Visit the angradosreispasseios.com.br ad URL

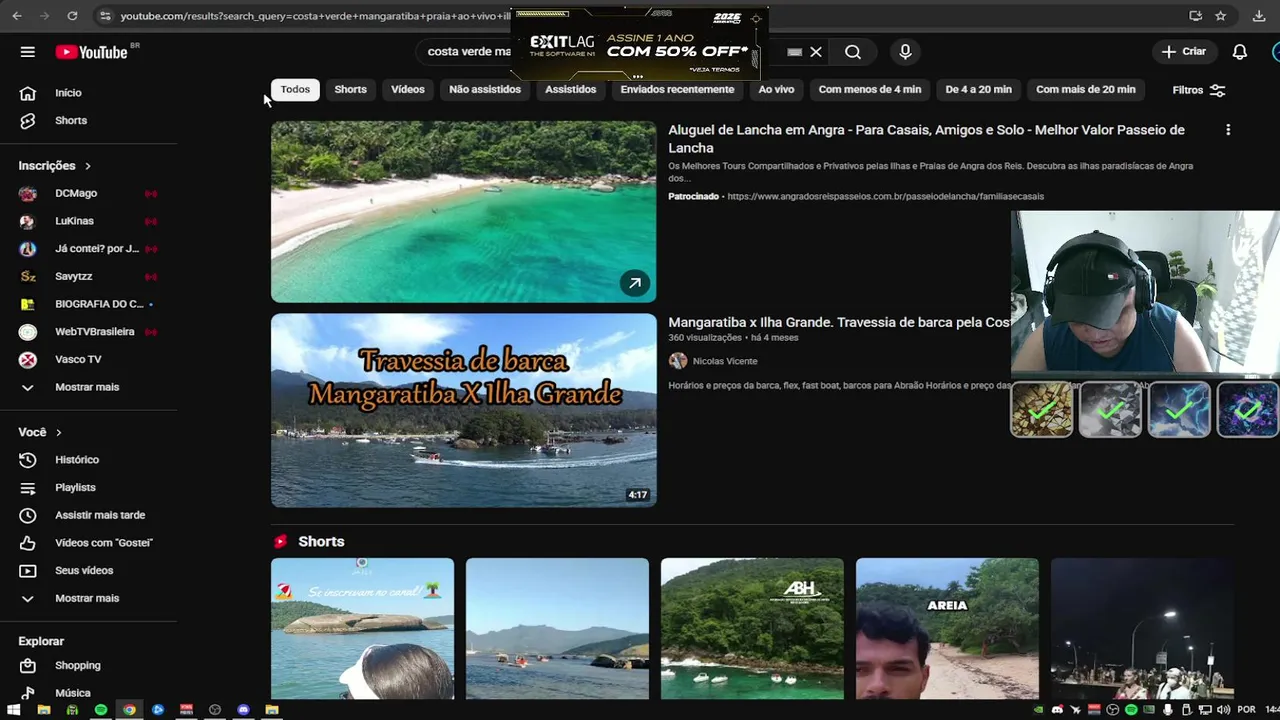(885, 197)
